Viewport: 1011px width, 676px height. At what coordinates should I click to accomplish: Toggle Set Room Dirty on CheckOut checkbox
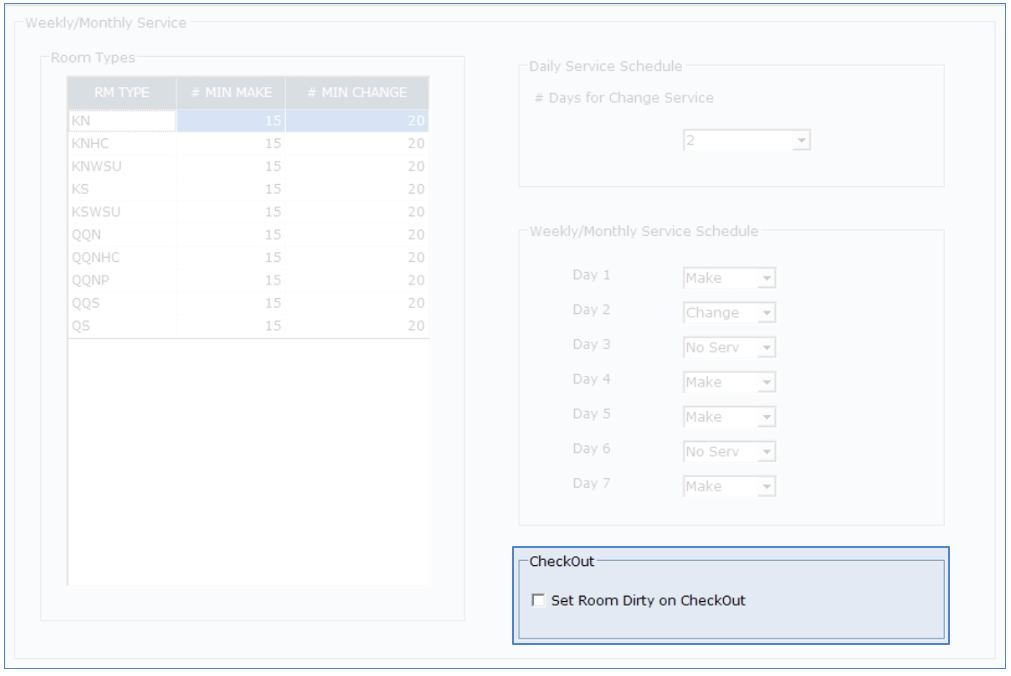point(539,601)
